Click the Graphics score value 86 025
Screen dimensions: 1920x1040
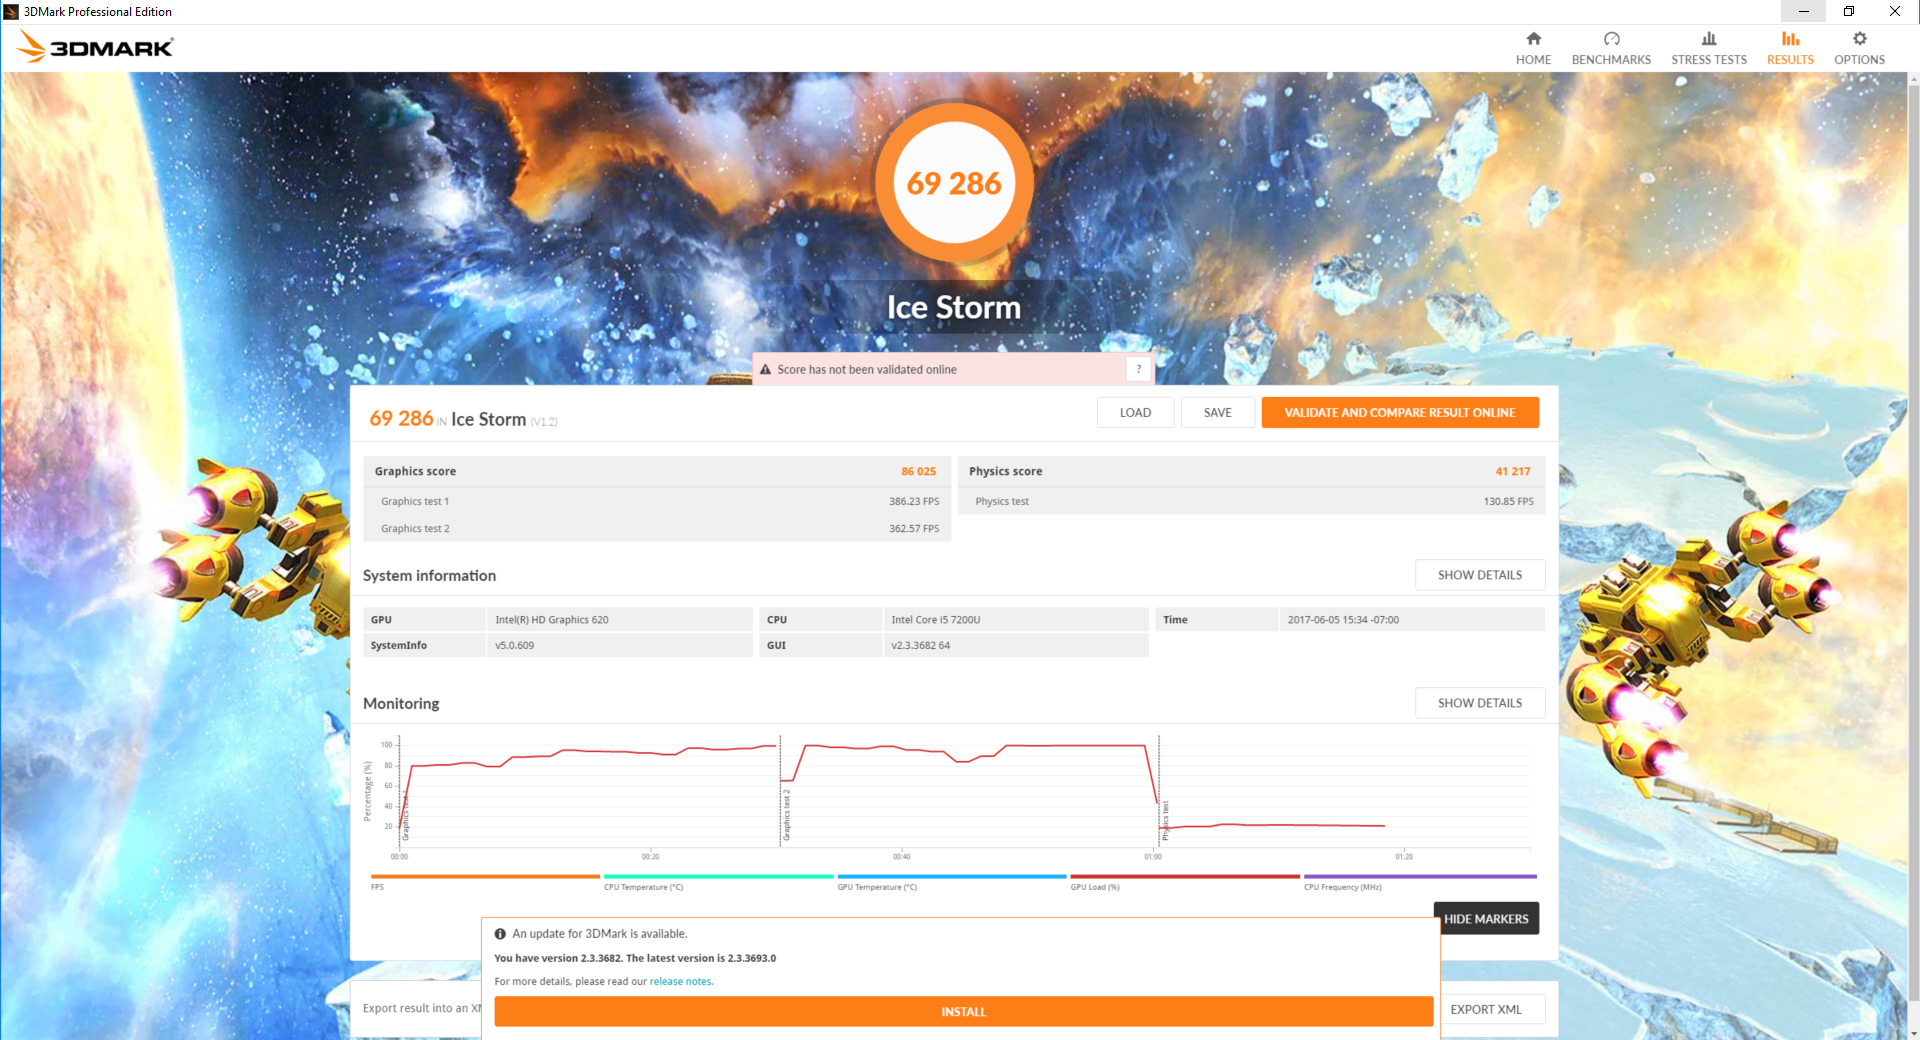point(918,472)
